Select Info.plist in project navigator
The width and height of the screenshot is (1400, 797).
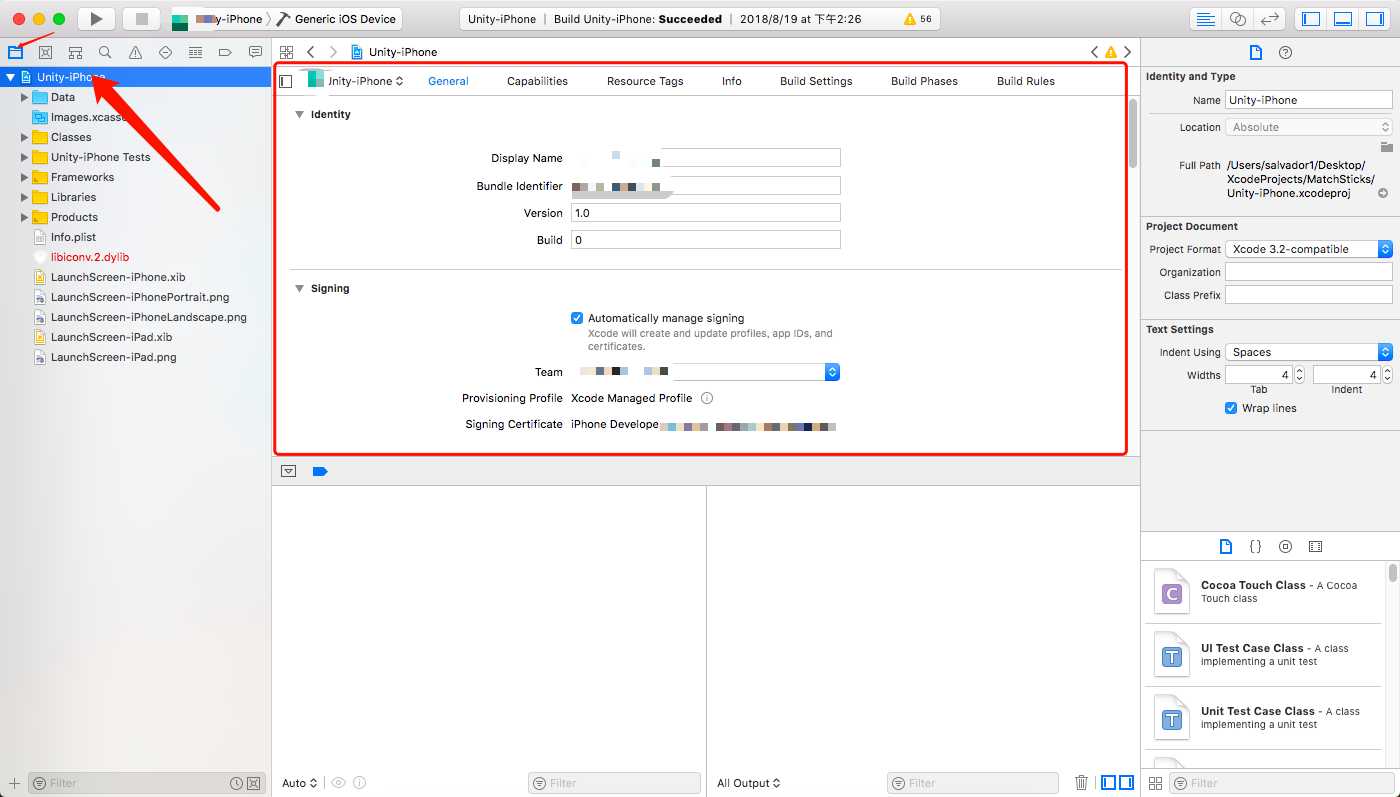tap(74, 237)
